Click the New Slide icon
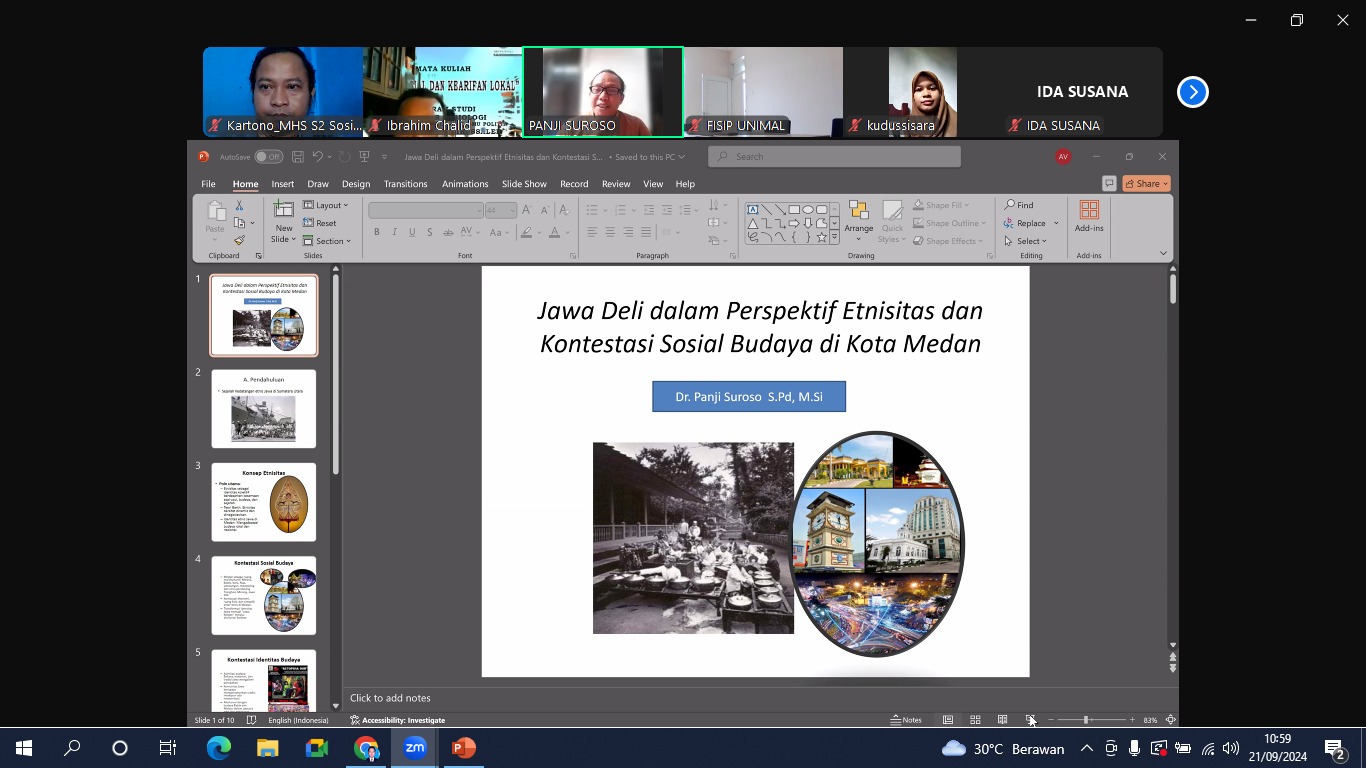 [x=284, y=211]
